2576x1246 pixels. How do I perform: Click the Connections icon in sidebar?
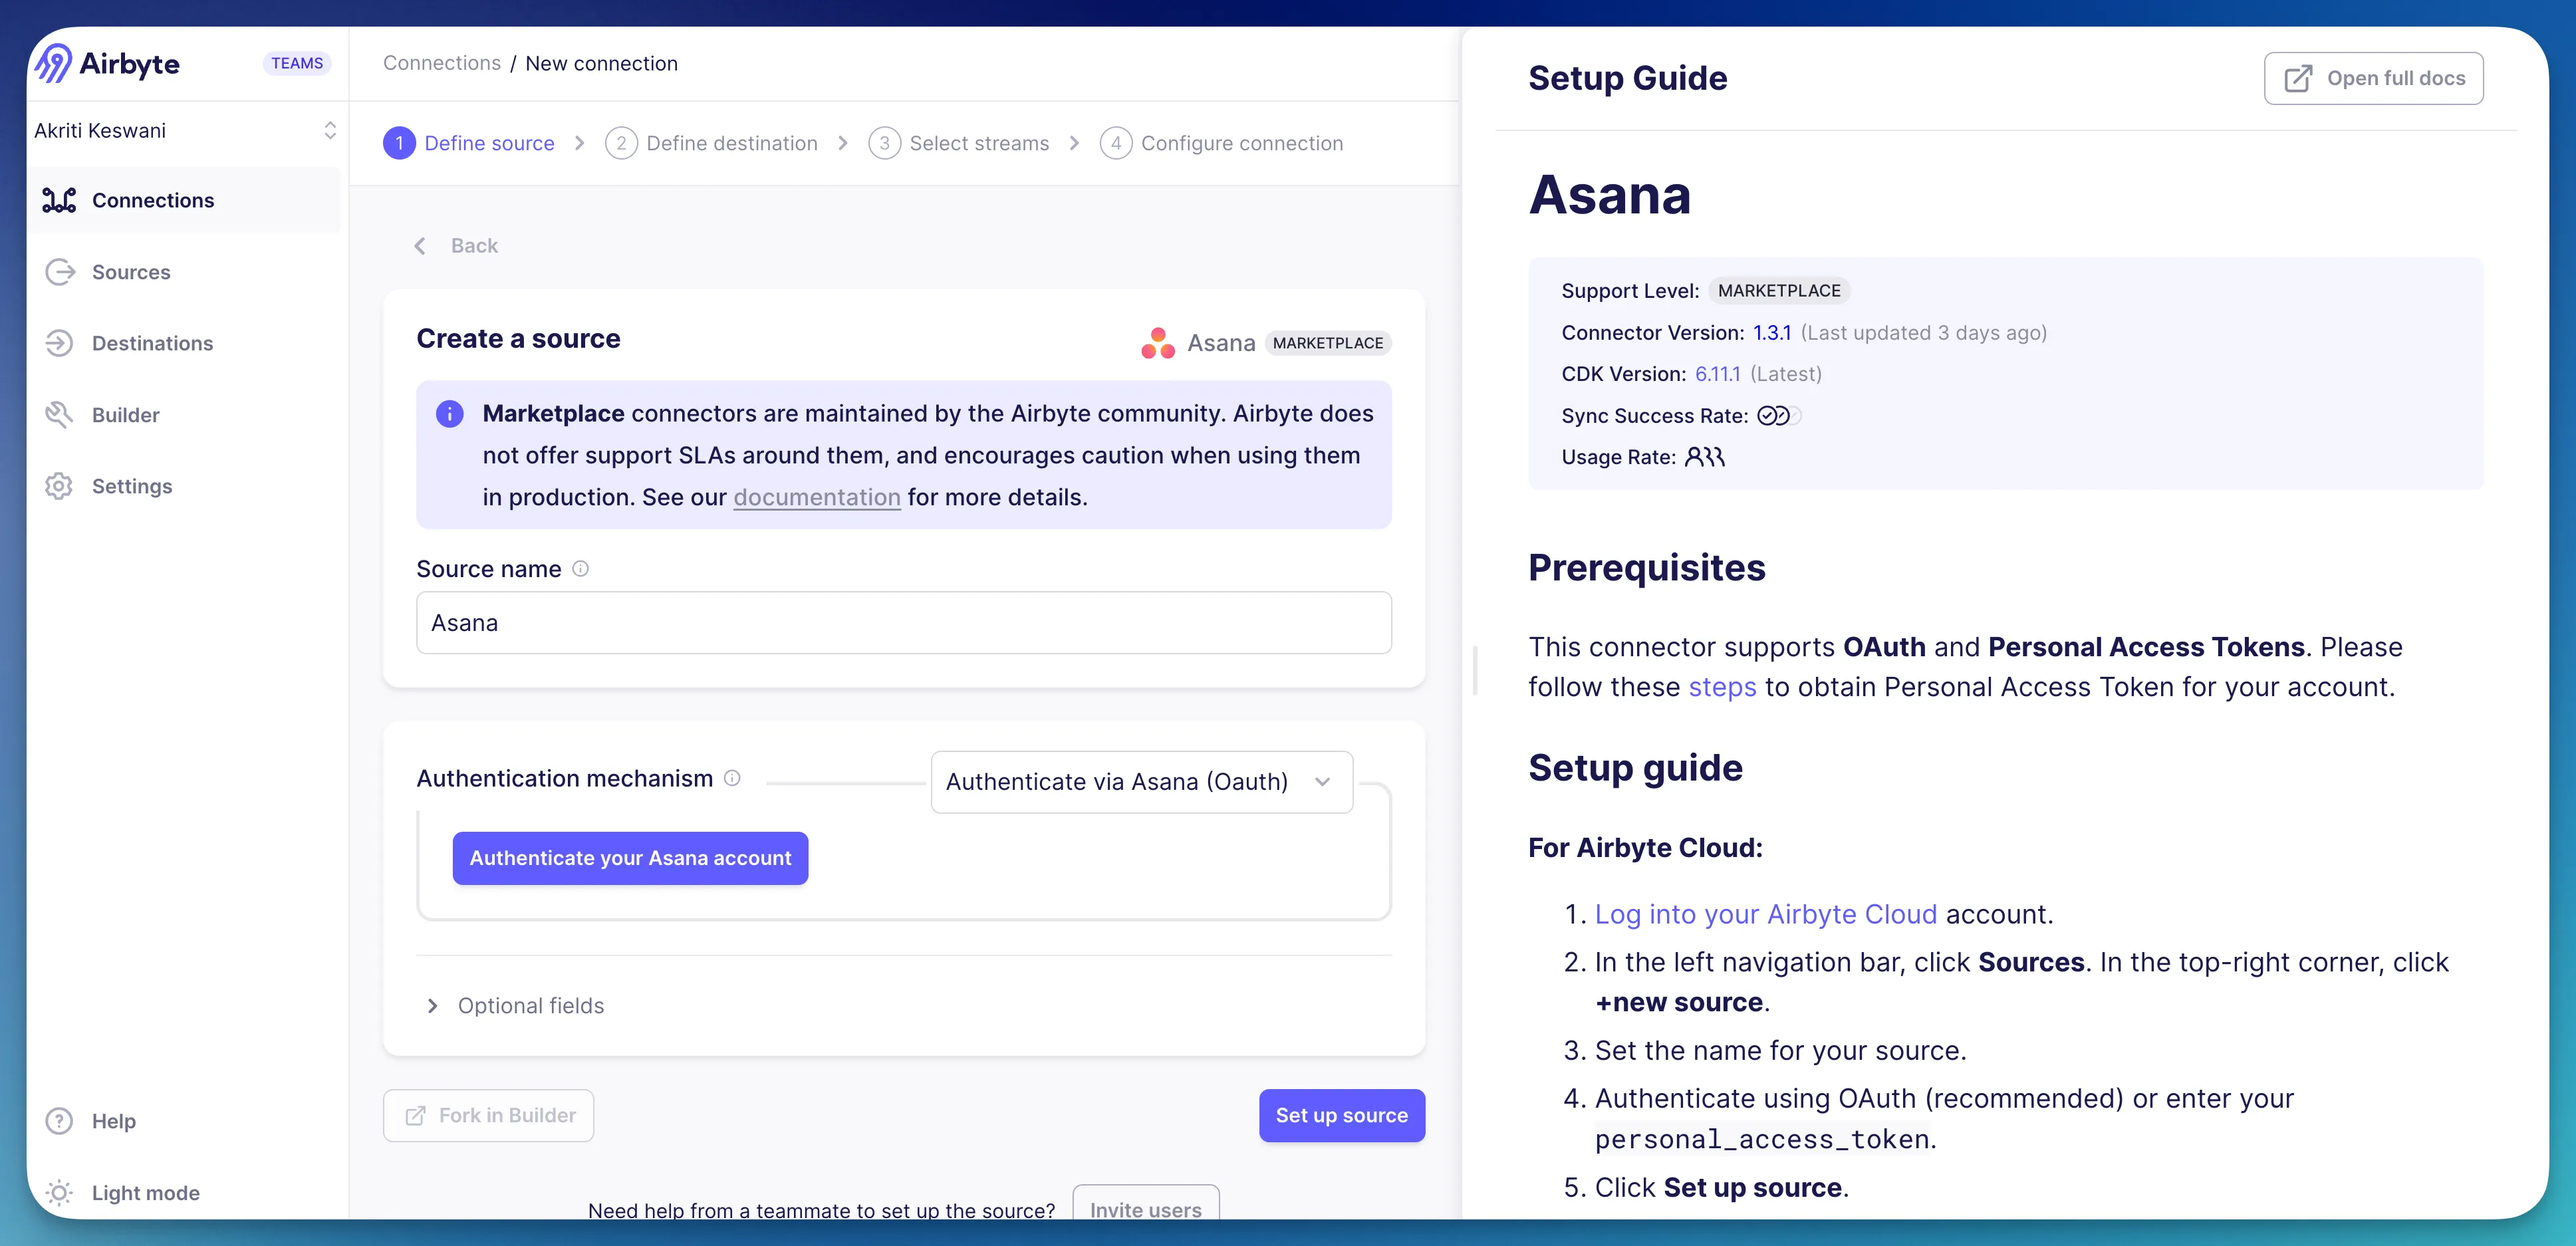[x=59, y=200]
